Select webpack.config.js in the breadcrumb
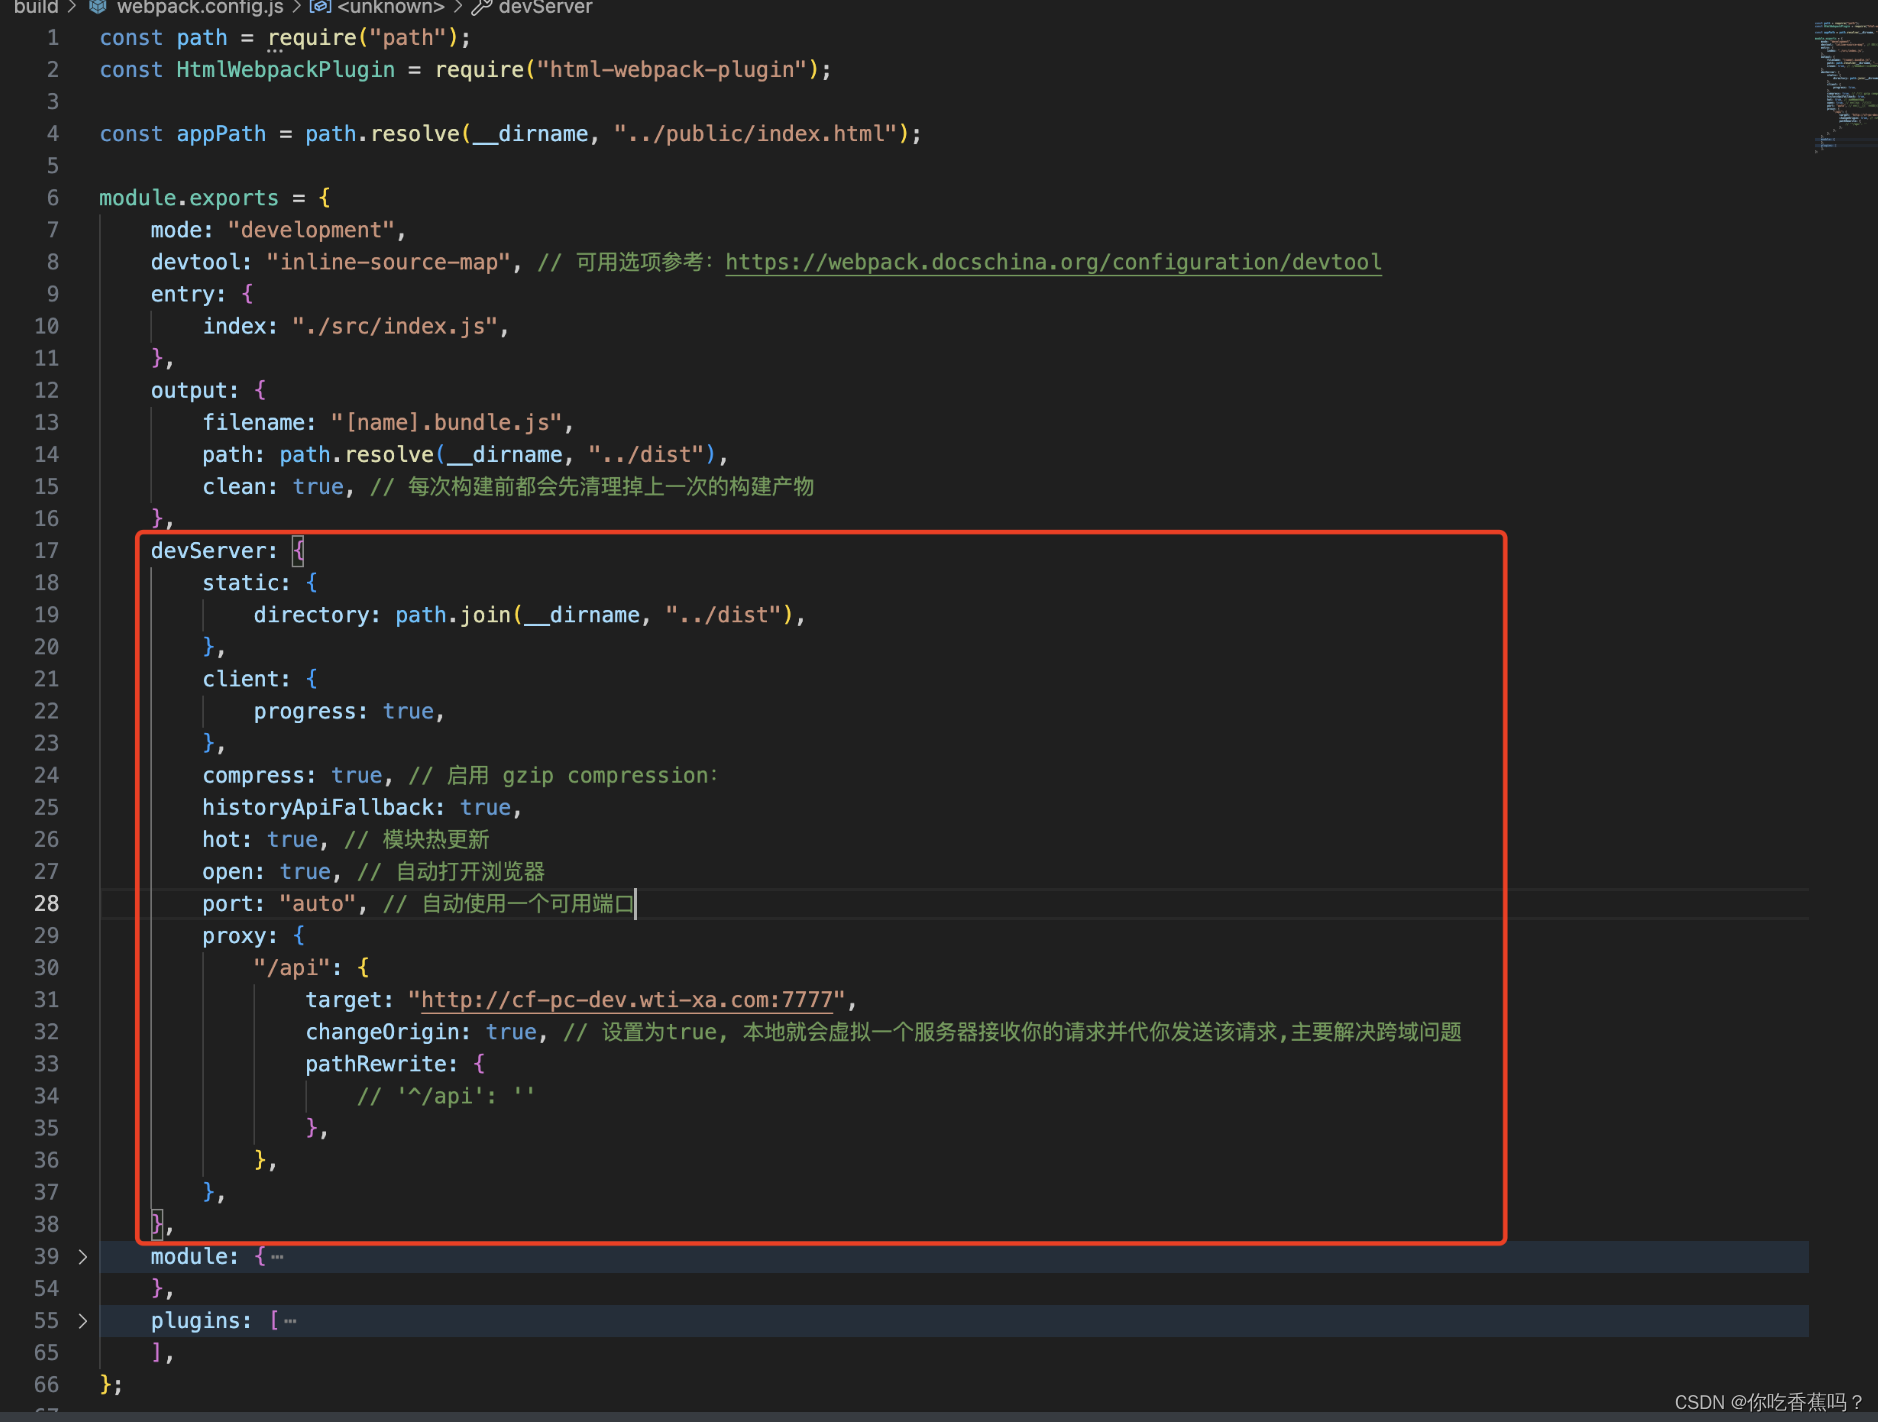The width and height of the screenshot is (1878, 1422). pyautogui.click(x=200, y=7)
